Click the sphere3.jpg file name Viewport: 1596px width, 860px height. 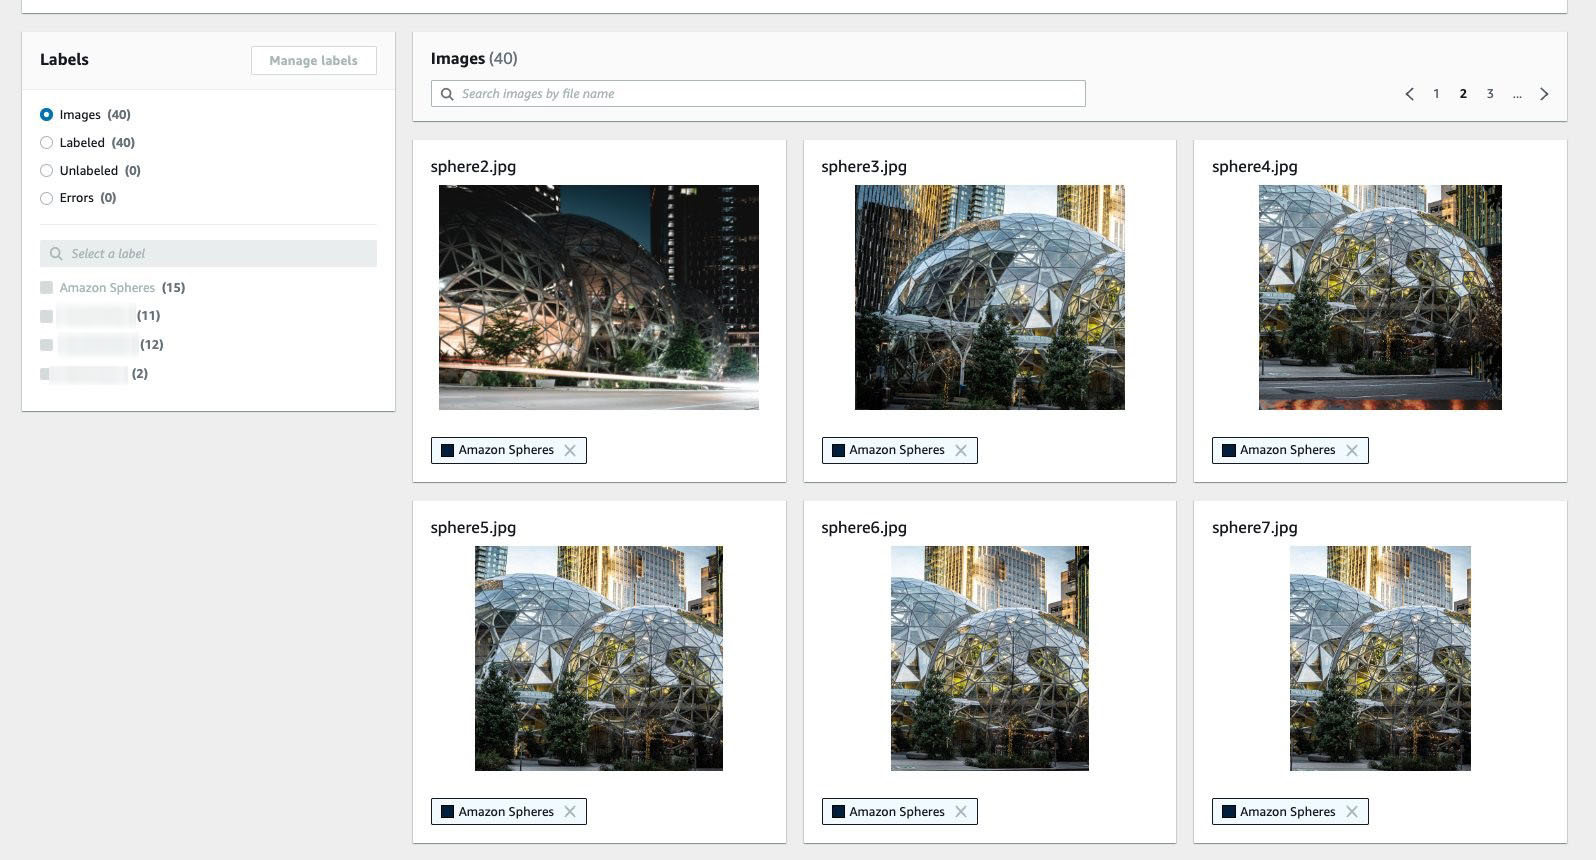coord(864,167)
